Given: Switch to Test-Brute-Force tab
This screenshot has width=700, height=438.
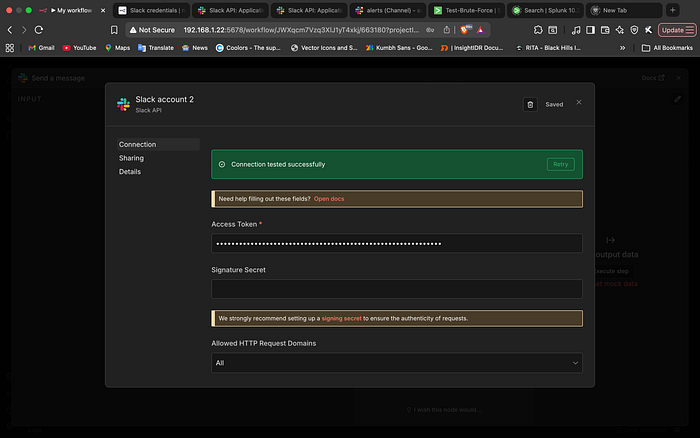Looking at the screenshot, I should click(x=467, y=10).
